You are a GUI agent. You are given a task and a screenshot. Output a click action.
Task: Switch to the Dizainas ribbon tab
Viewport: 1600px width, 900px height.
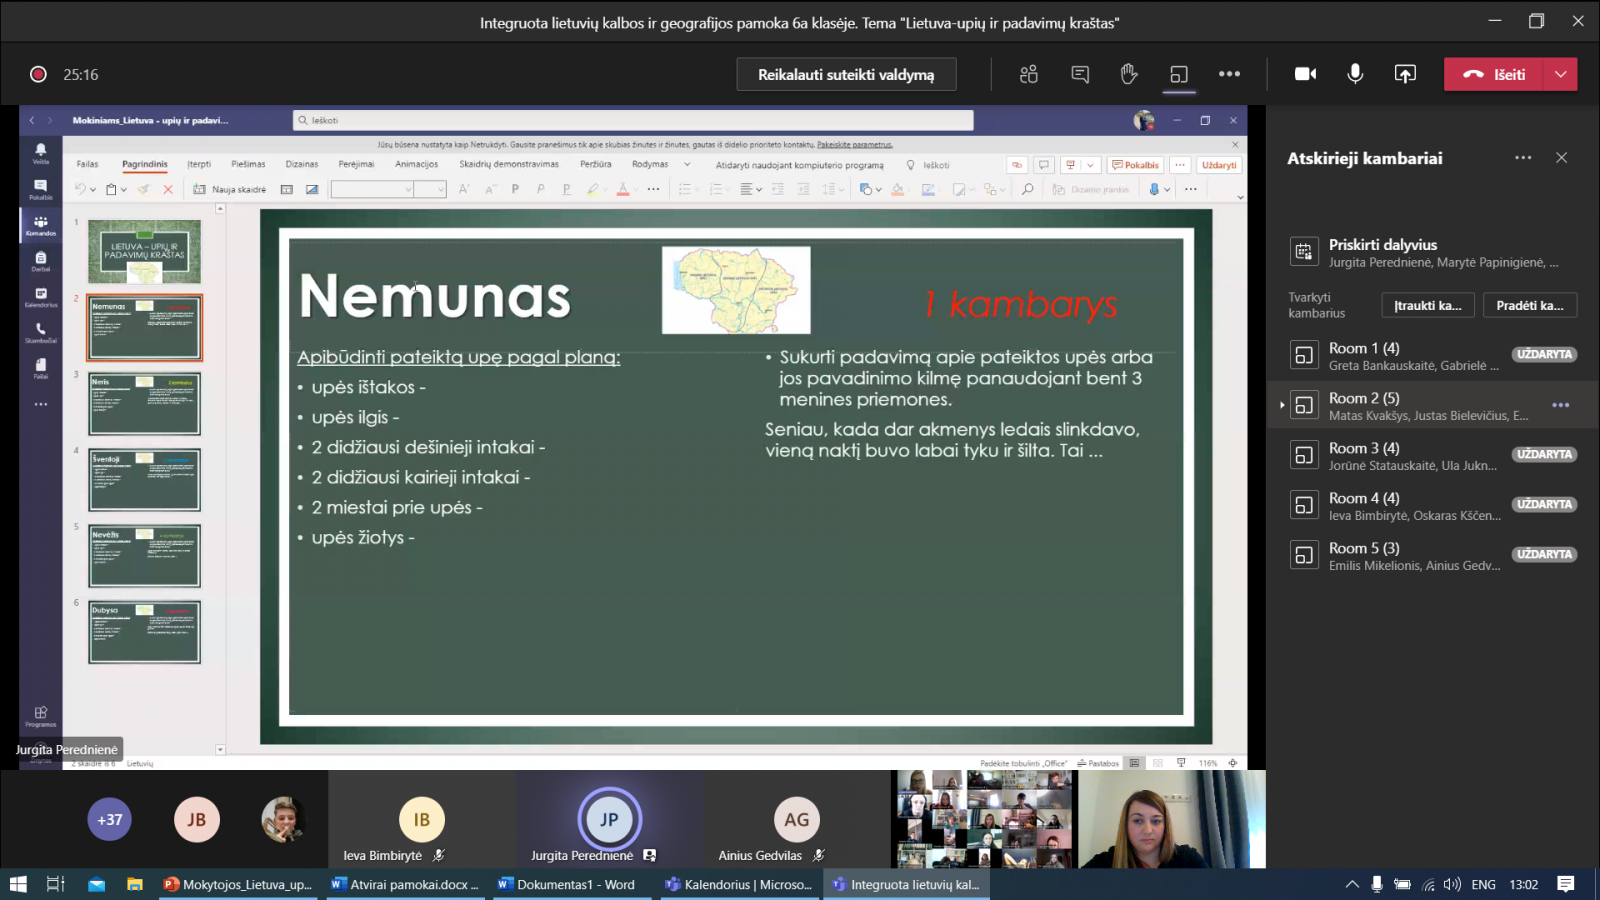tap(302, 164)
